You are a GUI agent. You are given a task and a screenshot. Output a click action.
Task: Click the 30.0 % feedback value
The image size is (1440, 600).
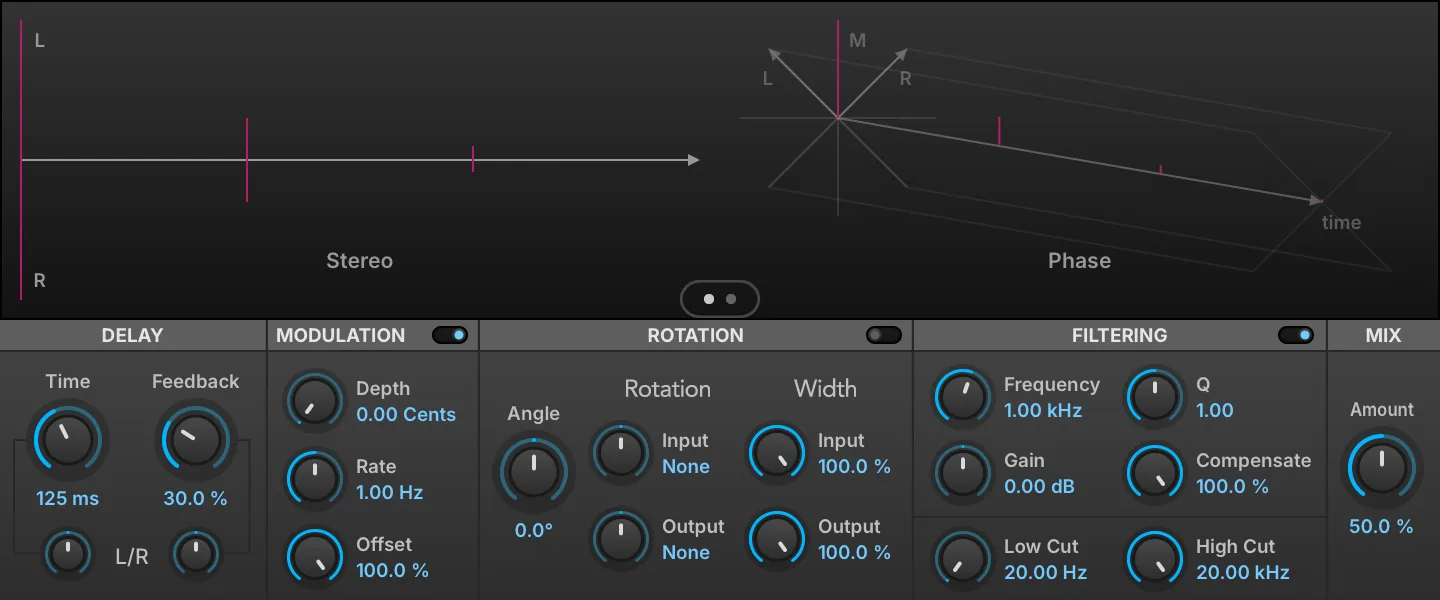pyautogui.click(x=195, y=498)
